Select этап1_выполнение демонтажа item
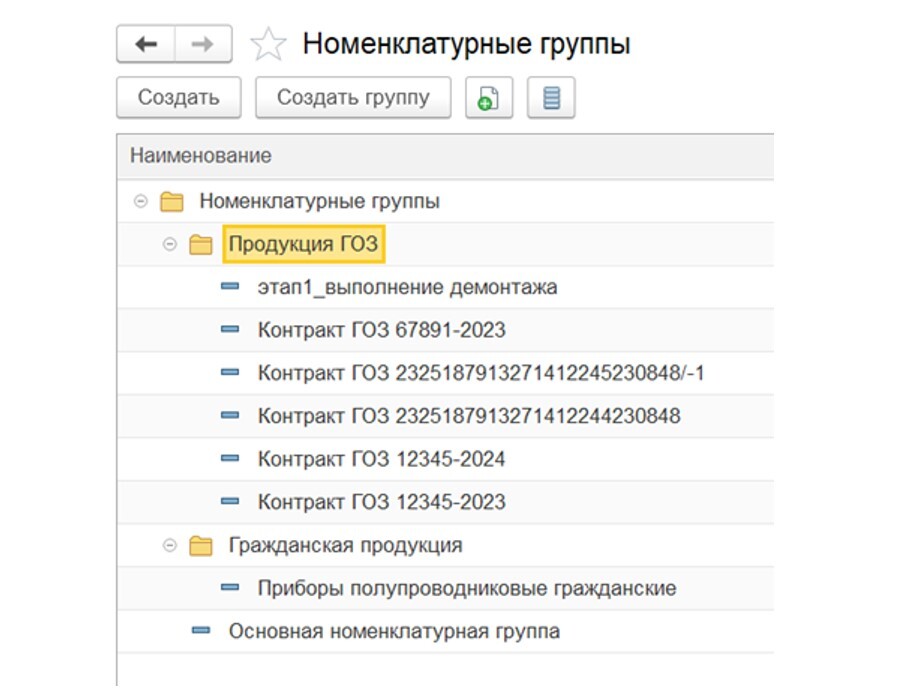The height and width of the screenshot is (689, 918). pos(407,287)
